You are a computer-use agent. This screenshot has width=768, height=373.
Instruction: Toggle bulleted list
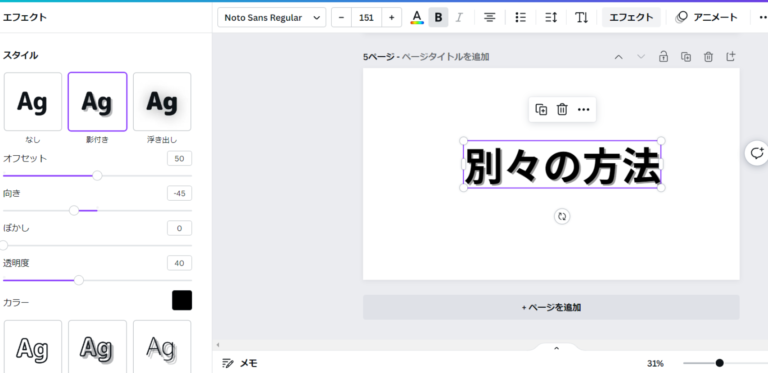point(520,18)
